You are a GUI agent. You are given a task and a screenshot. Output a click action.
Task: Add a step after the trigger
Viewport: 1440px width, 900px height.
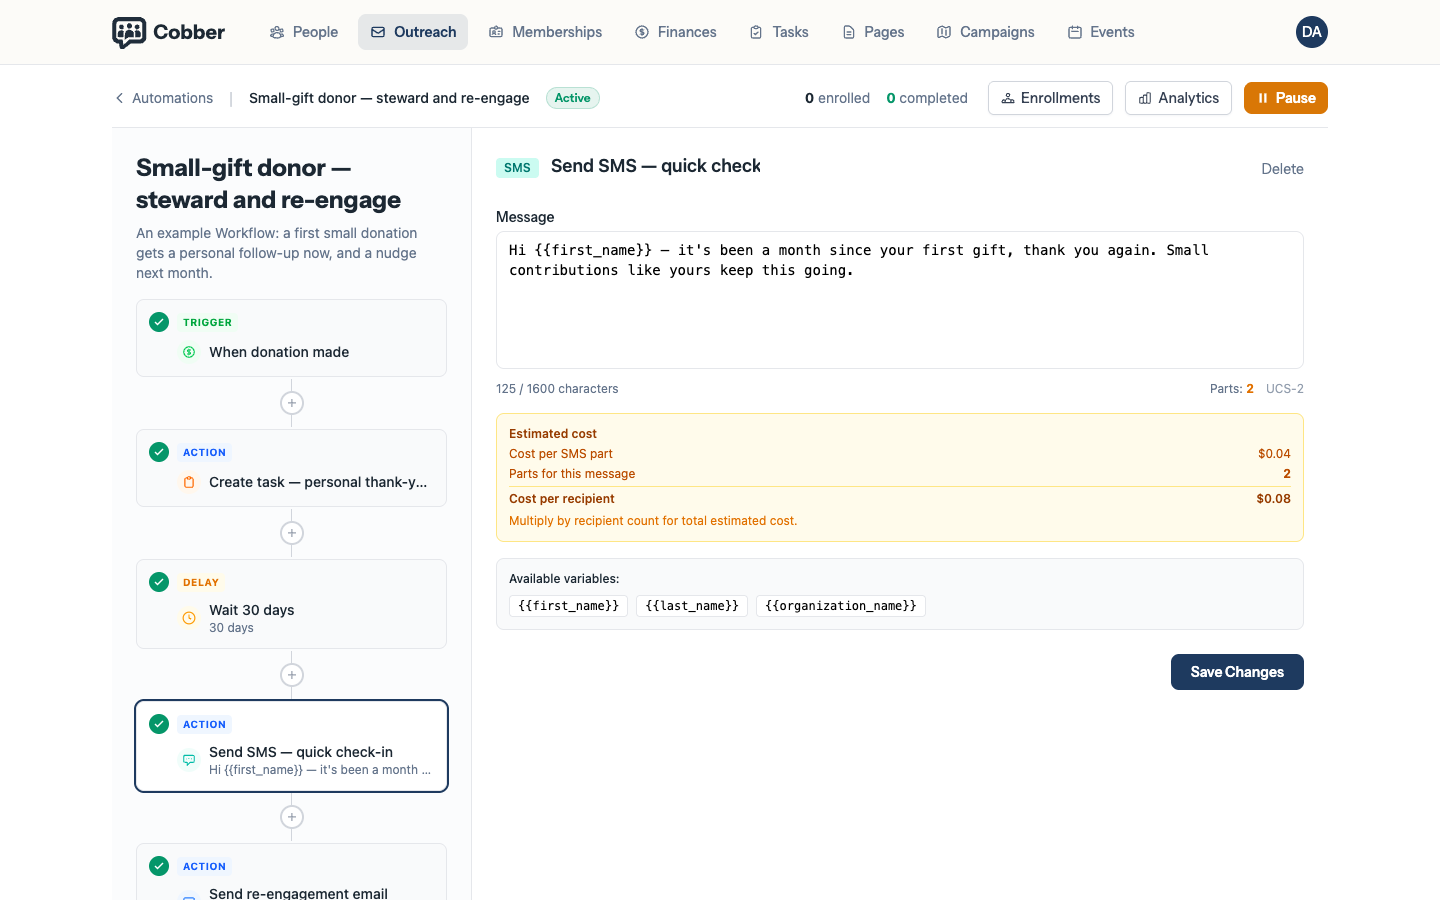point(292,403)
